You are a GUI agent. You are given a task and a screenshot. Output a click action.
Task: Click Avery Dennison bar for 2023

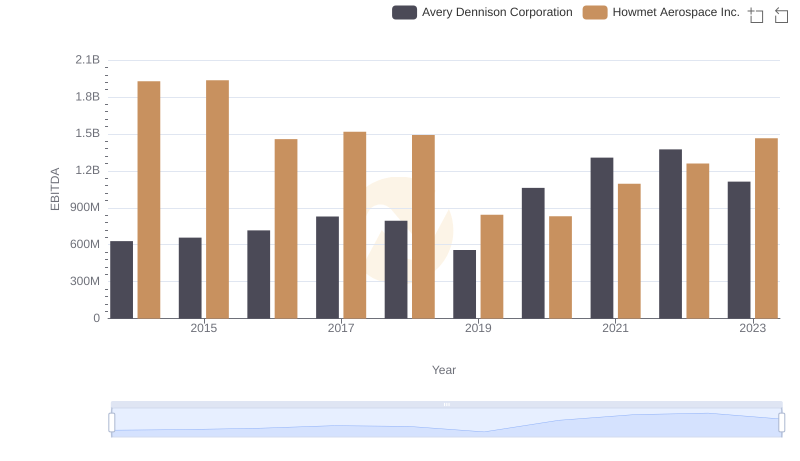(x=739, y=250)
